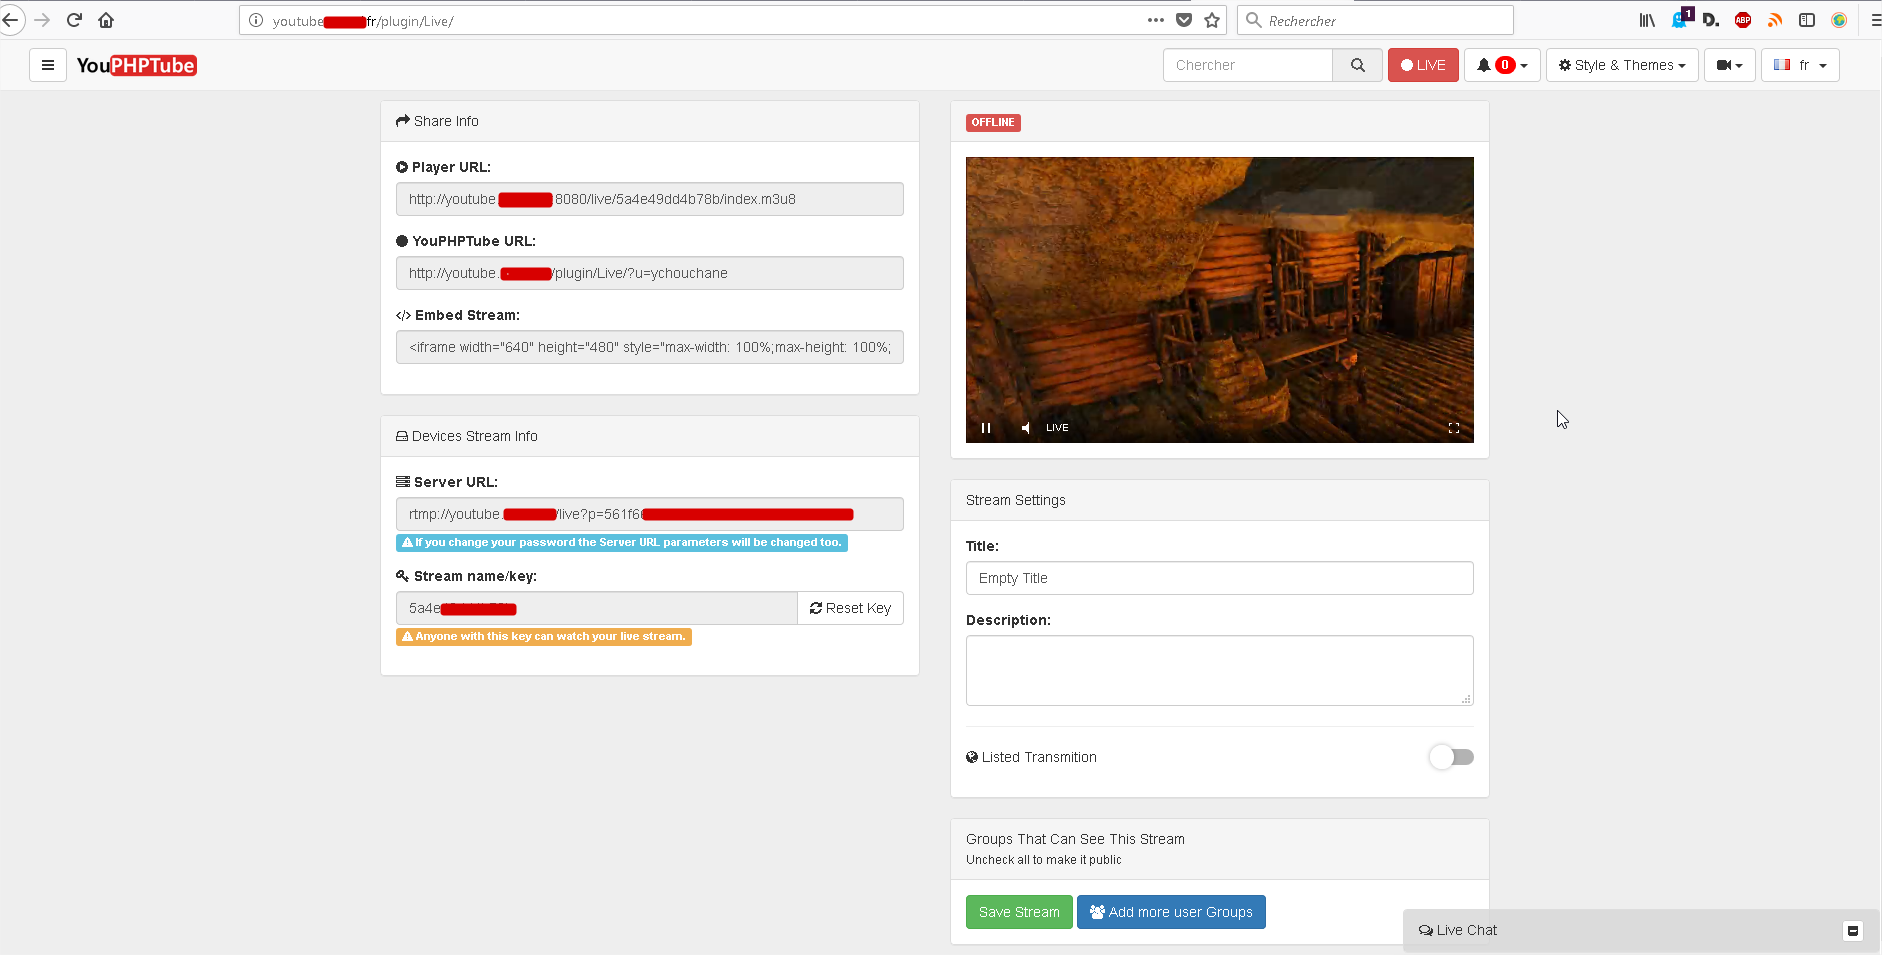Image resolution: width=1882 pixels, height=955 pixels.
Task: Click the LIVE indicator in player
Action: click(1057, 428)
